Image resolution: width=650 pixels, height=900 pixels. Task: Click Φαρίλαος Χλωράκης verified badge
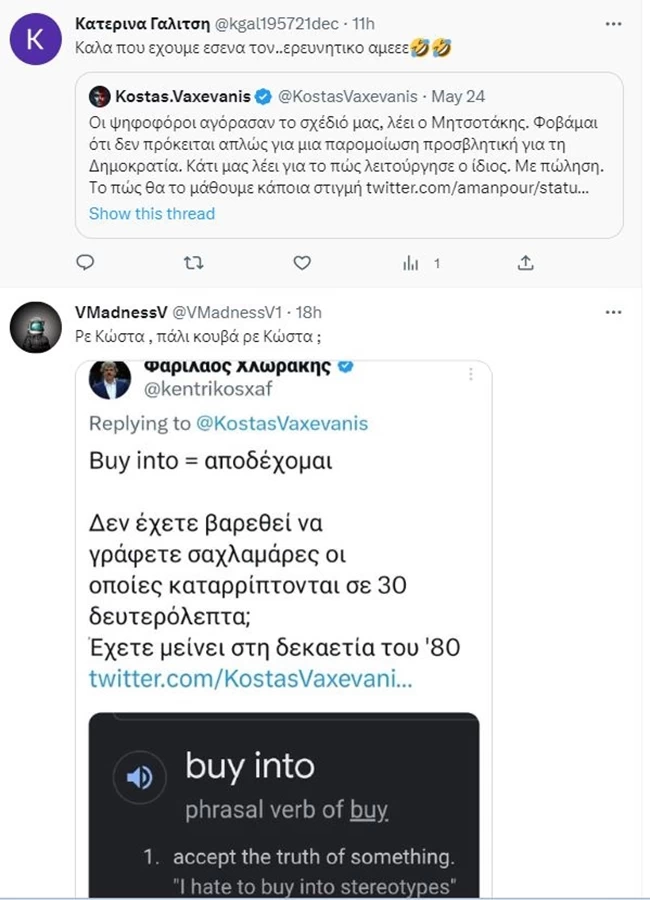coord(346,366)
